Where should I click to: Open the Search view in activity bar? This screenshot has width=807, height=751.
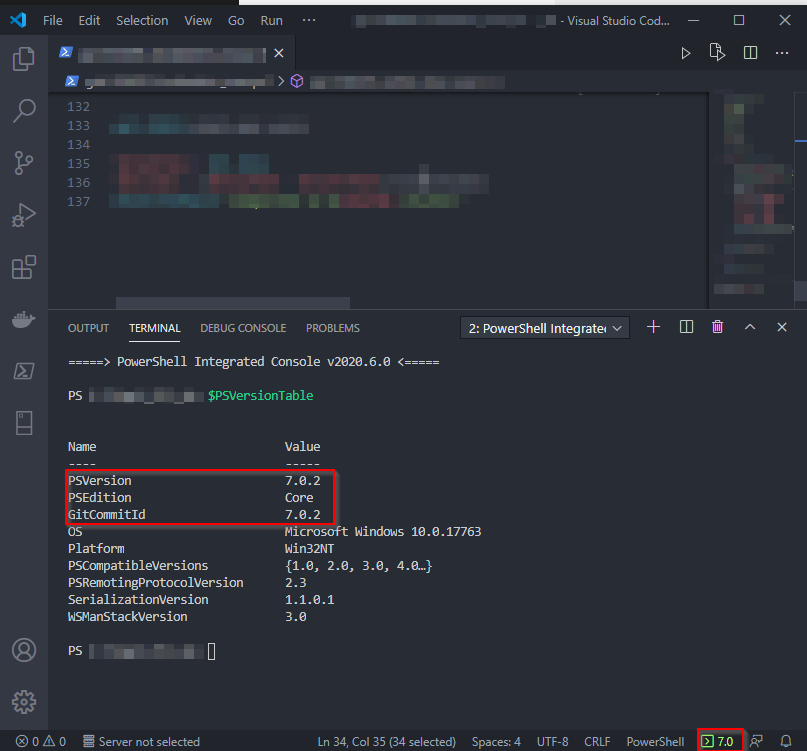(x=24, y=111)
